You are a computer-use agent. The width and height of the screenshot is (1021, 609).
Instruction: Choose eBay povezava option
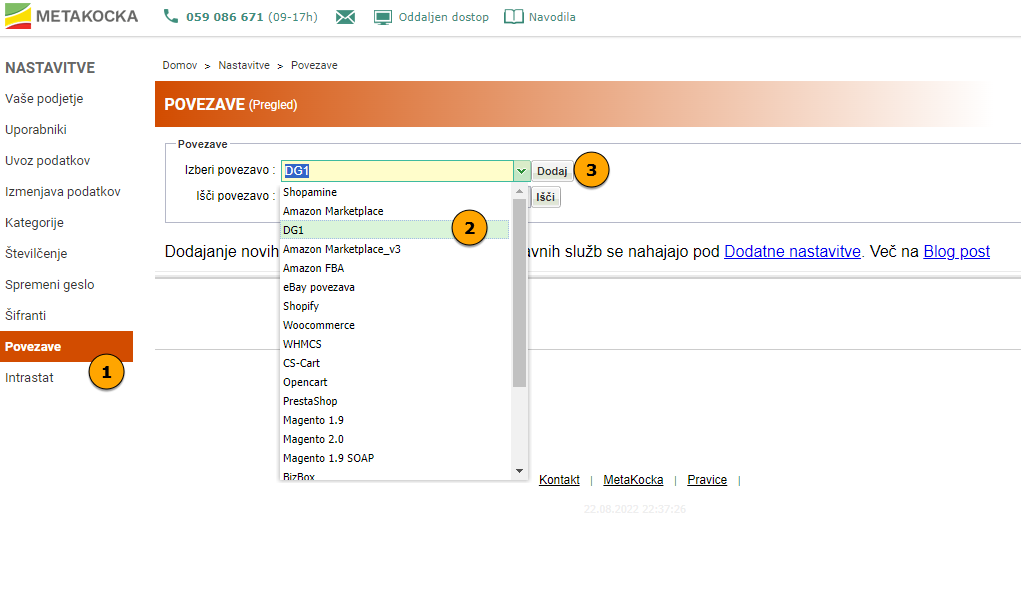pyautogui.click(x=395, y=287)
